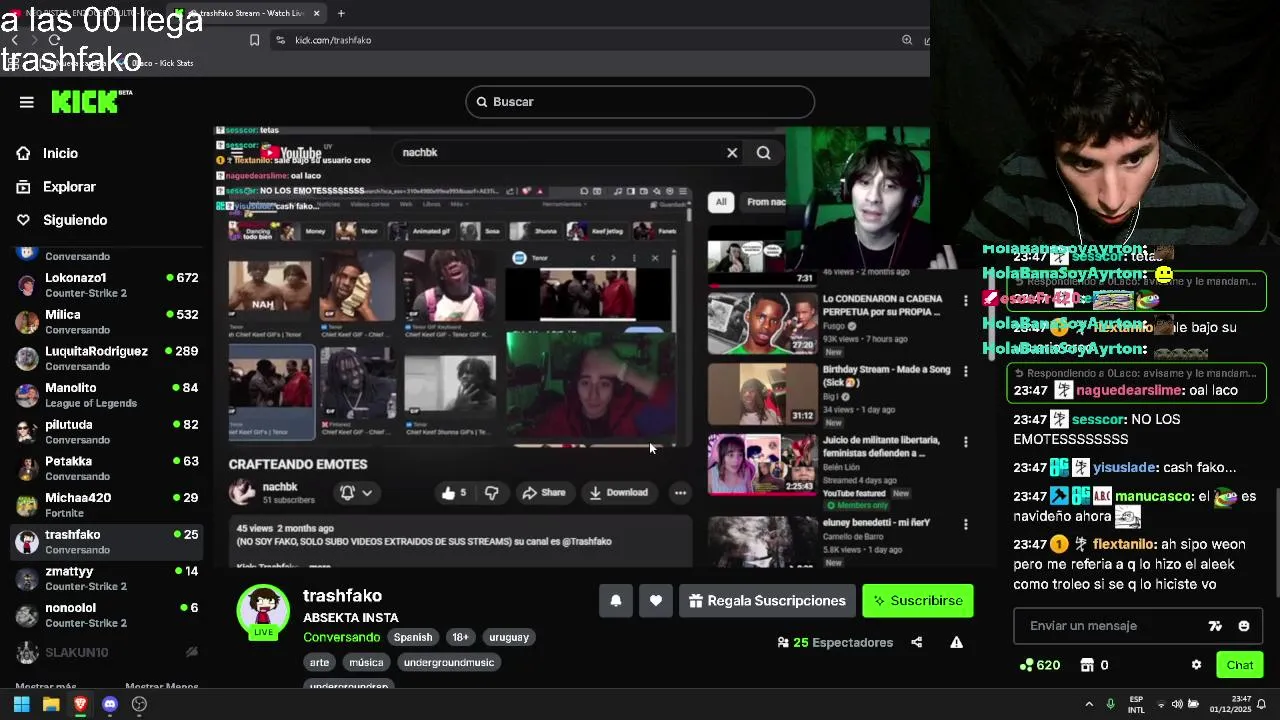Open File Explorer from taskbar
This screenshot has width=1280, height=720.
(x=51, y=704)
